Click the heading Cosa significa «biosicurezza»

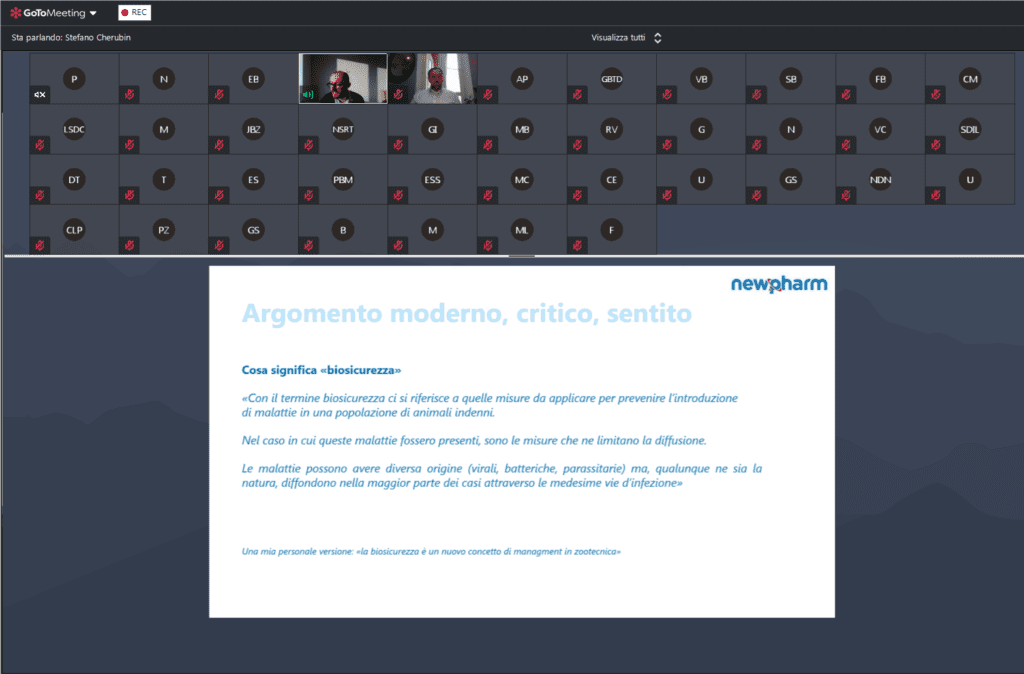click(321, 370)
